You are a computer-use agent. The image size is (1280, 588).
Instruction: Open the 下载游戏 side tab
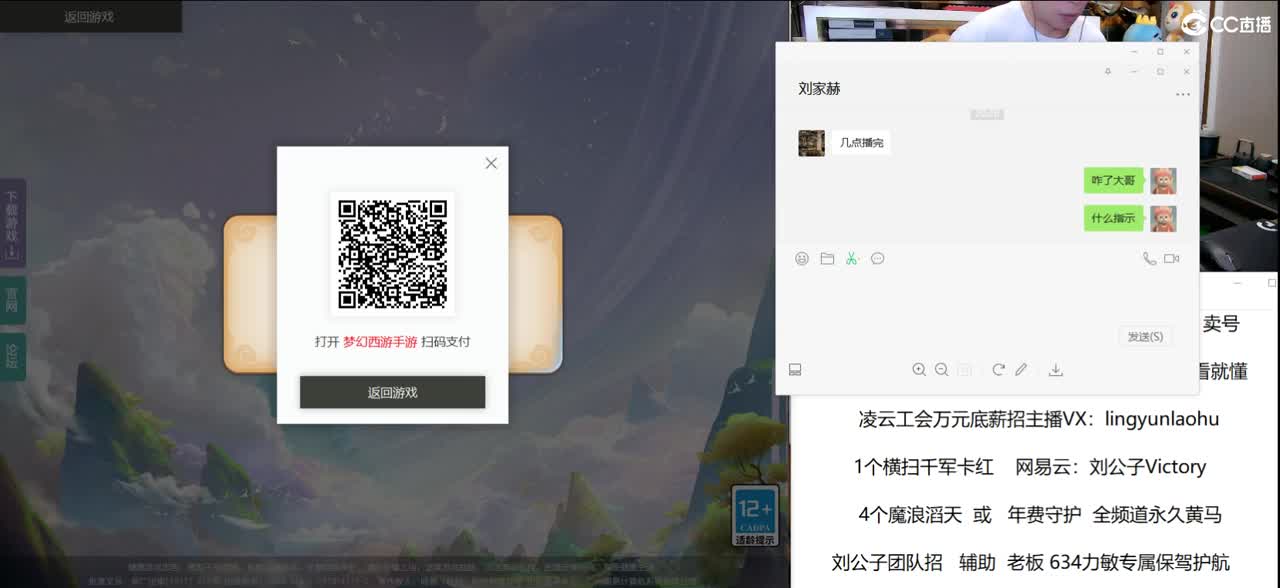pos(12,224)
